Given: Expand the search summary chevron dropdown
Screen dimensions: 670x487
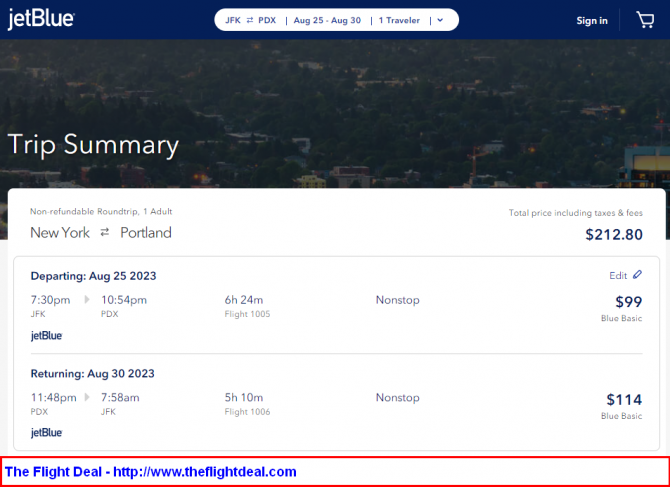Looking at the screenshot, I should (x=441, y=20).
